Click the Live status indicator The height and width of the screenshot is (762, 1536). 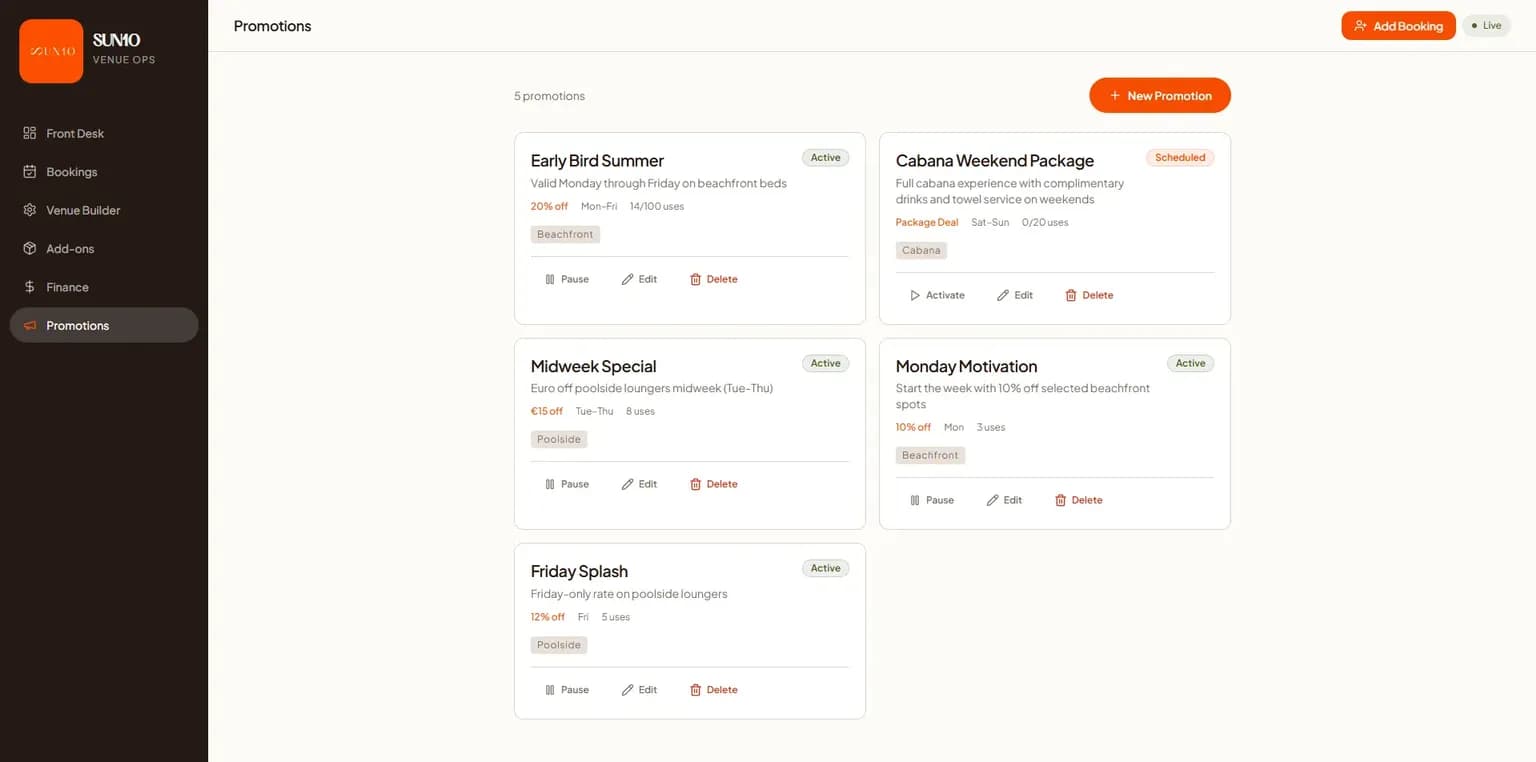tap(1486, 26)
